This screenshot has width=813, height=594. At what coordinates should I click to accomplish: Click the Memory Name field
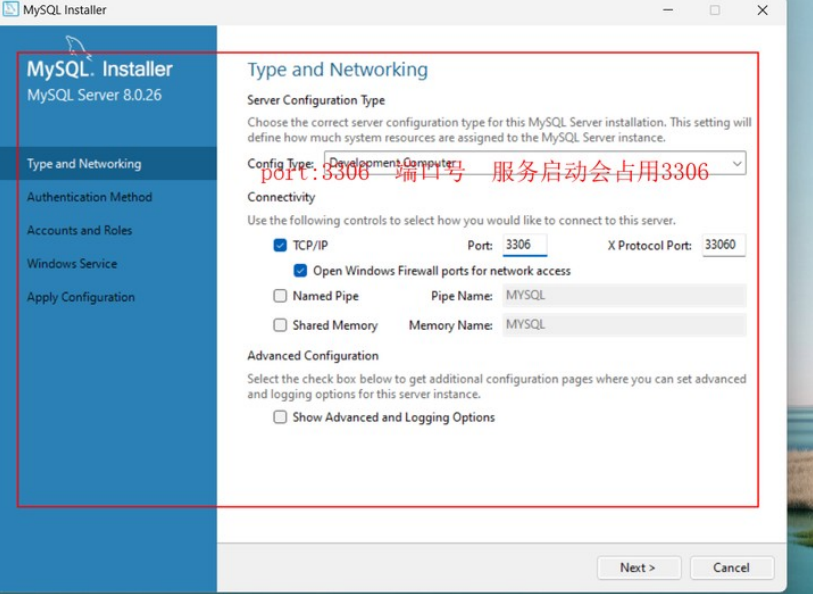tap(624, 324)
